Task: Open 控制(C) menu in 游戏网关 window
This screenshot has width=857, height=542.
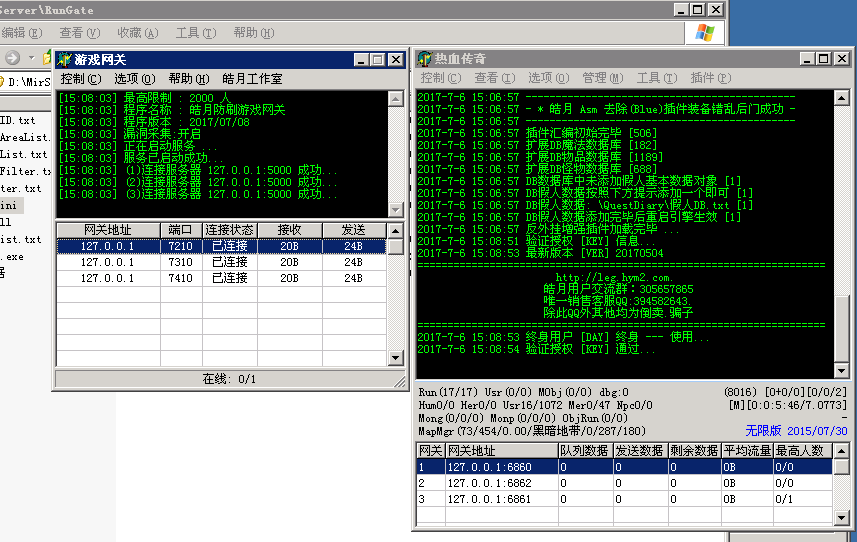Action: (81, 79)
